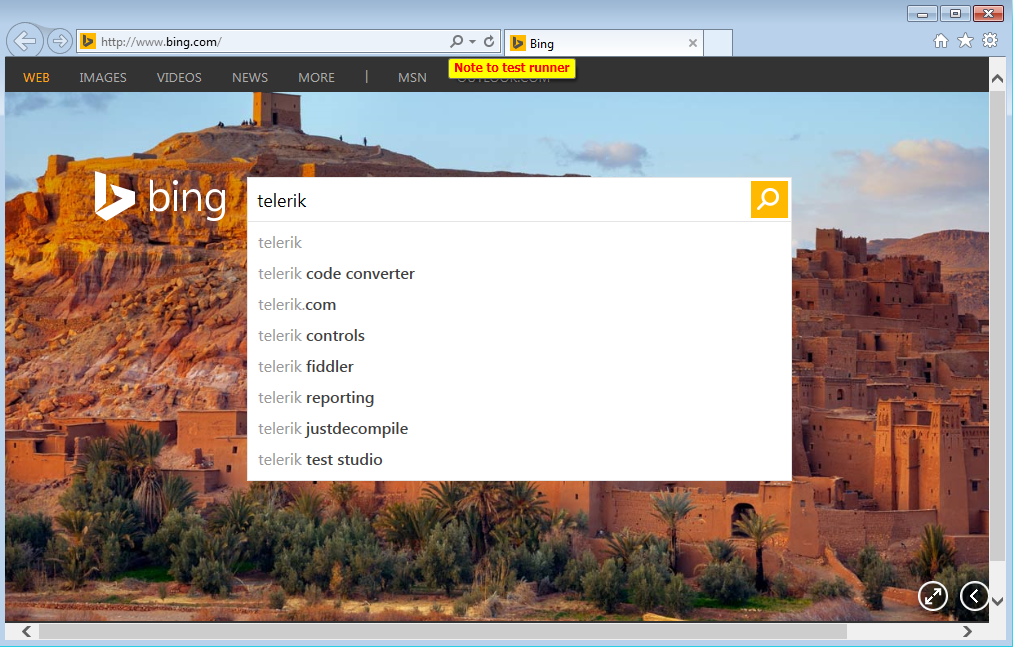1013x647 pixels.
Task: Click the Bing logo
Action: (x=160, y=196)
